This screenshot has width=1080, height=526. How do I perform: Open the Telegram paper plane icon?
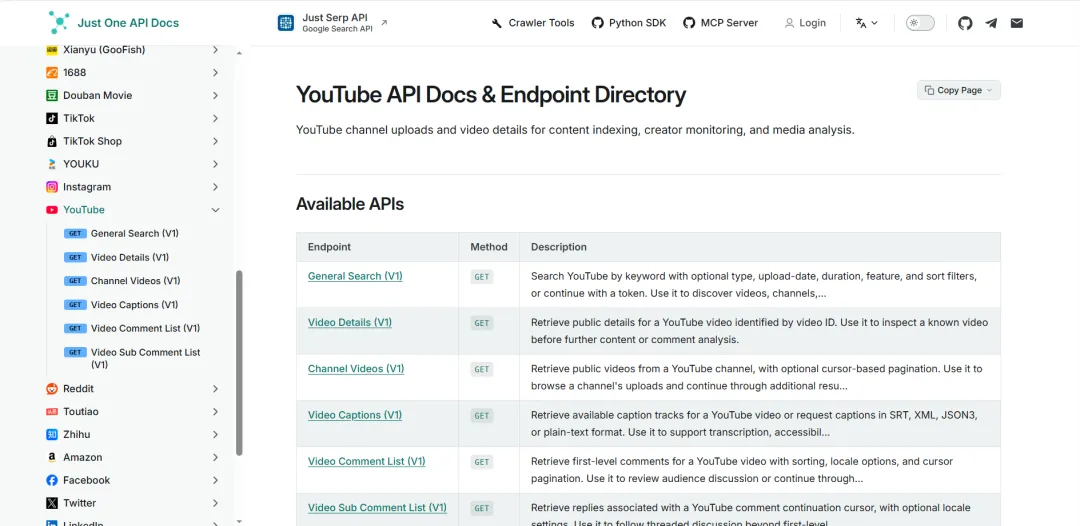[x=990, y=23]
